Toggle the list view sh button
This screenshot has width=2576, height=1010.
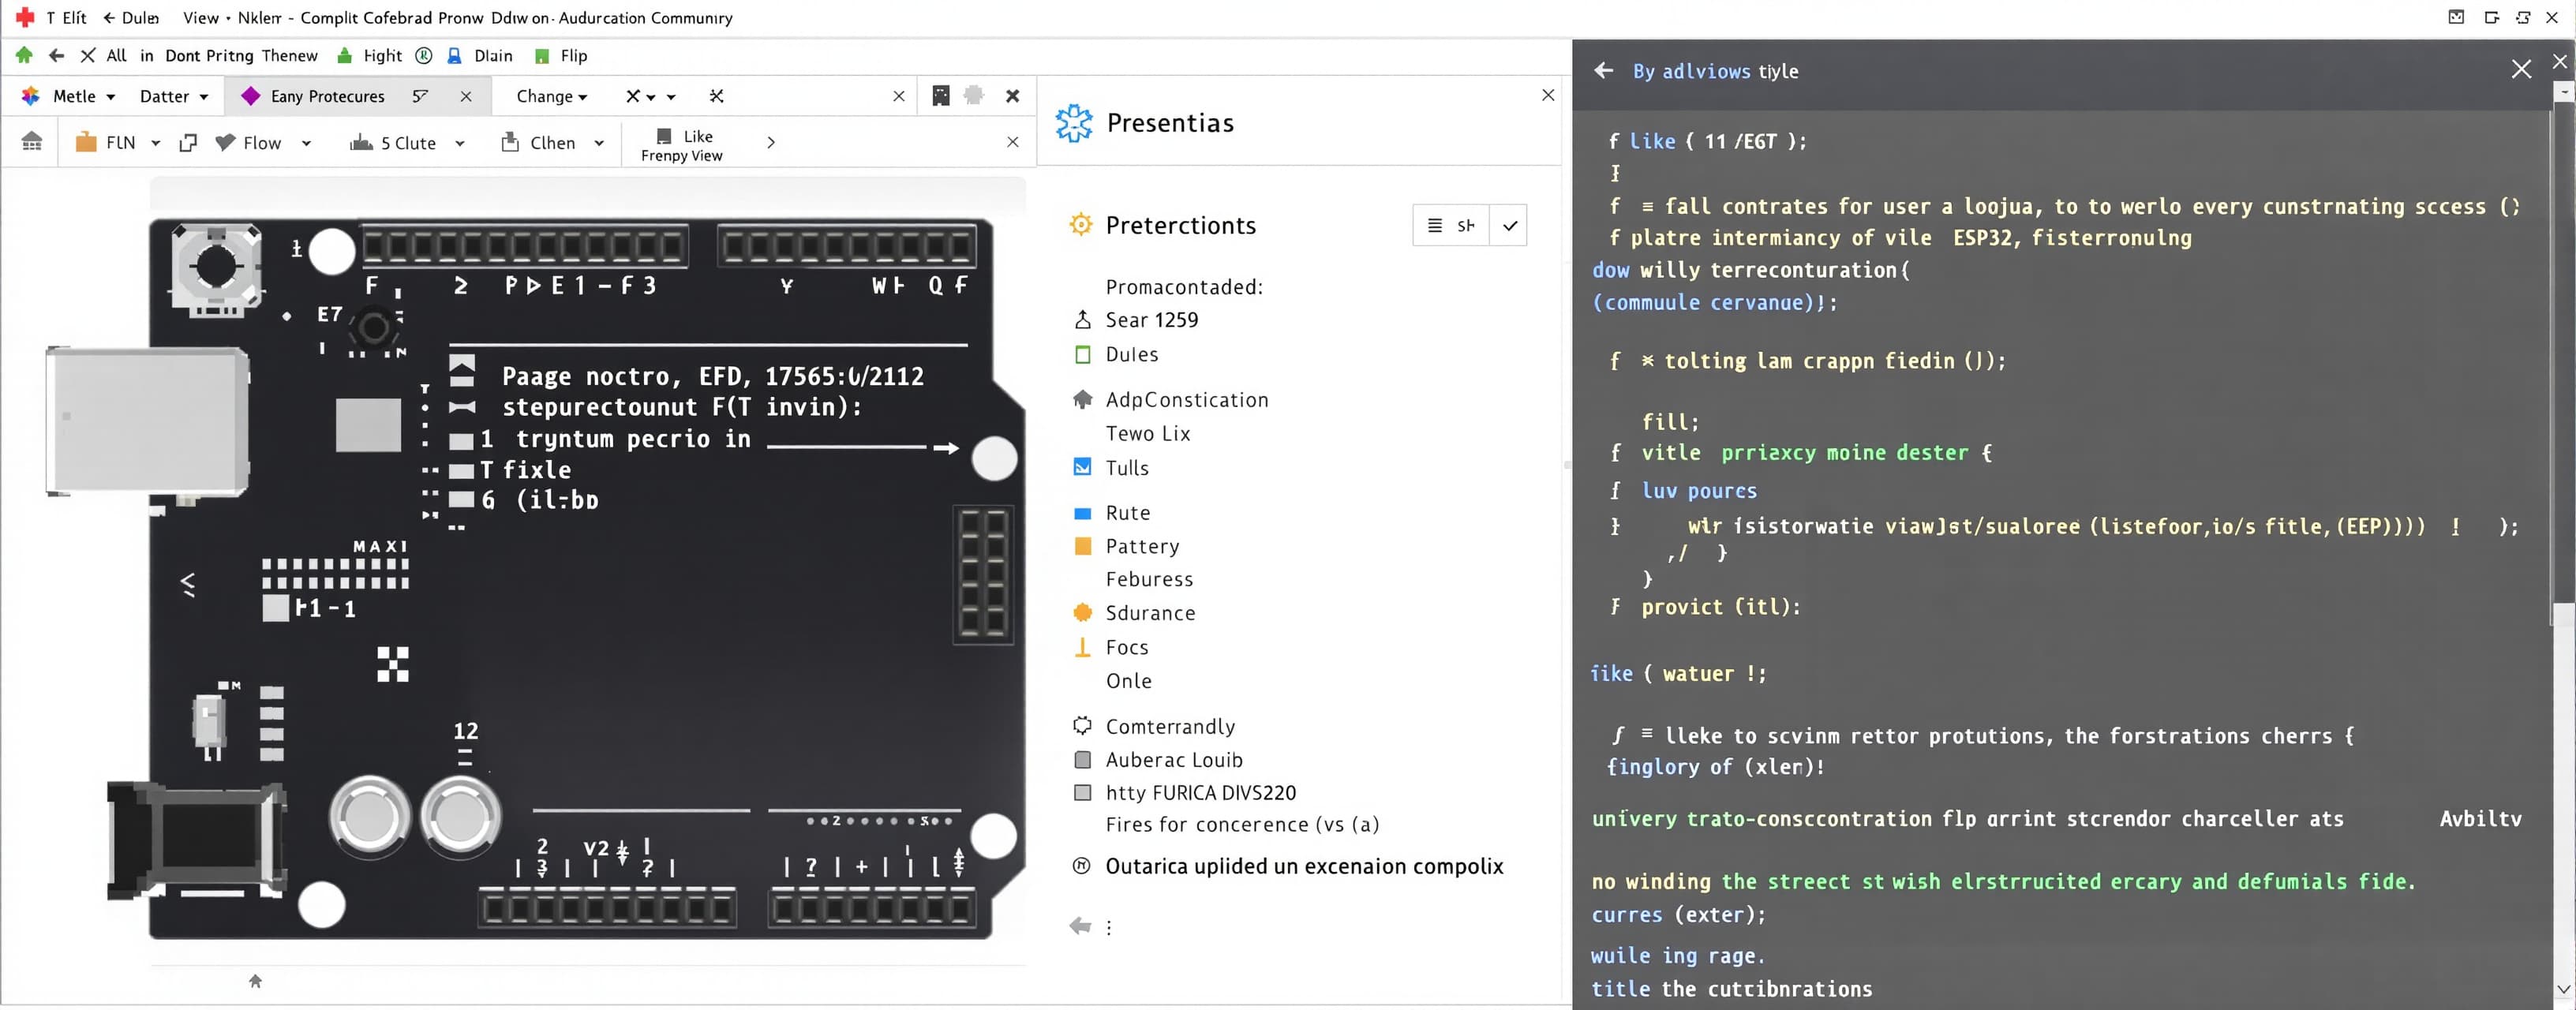pos(1451,225)
